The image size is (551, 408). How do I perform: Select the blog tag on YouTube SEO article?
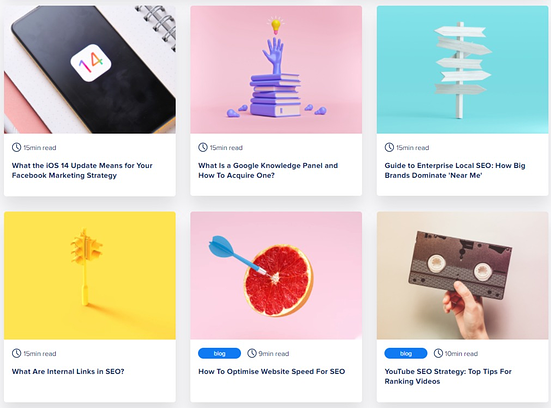[406, 353]
